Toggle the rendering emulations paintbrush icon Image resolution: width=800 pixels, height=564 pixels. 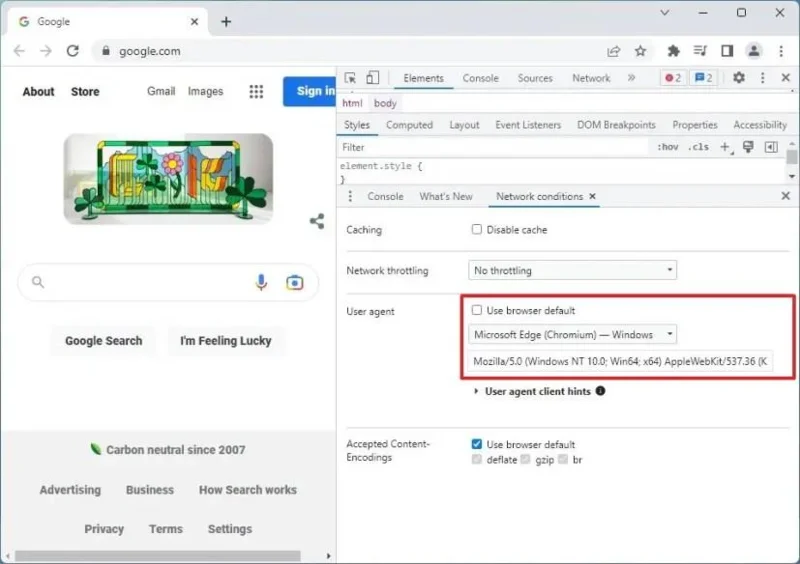[x=748, y=147]
